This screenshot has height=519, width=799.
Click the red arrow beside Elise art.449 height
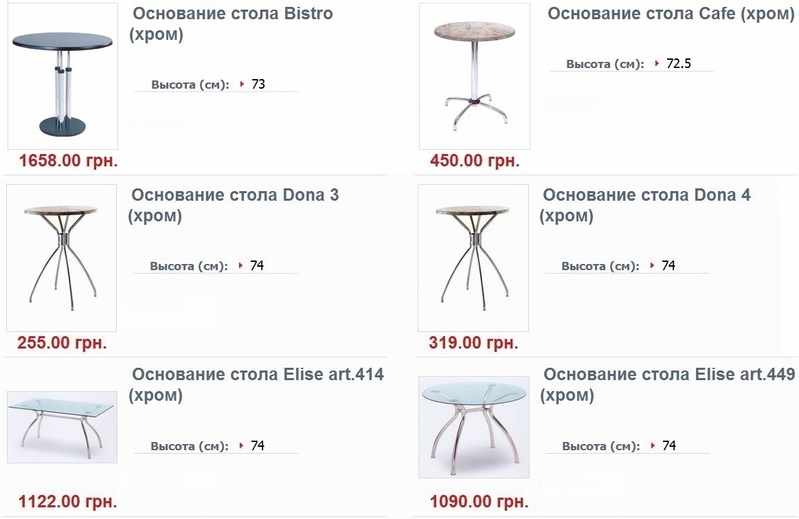tap(653, 446)
